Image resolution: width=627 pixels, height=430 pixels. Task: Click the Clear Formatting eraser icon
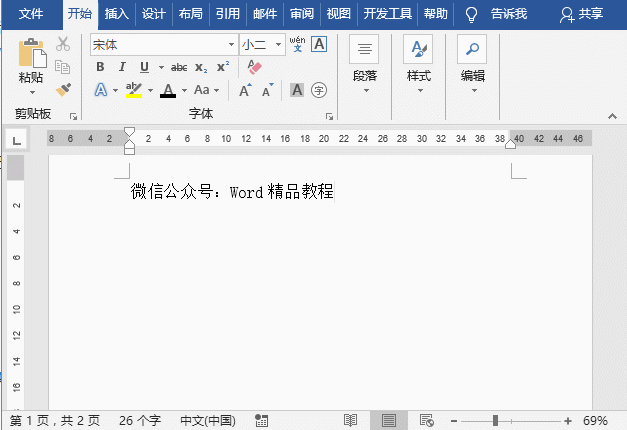(x=253, y=67)
